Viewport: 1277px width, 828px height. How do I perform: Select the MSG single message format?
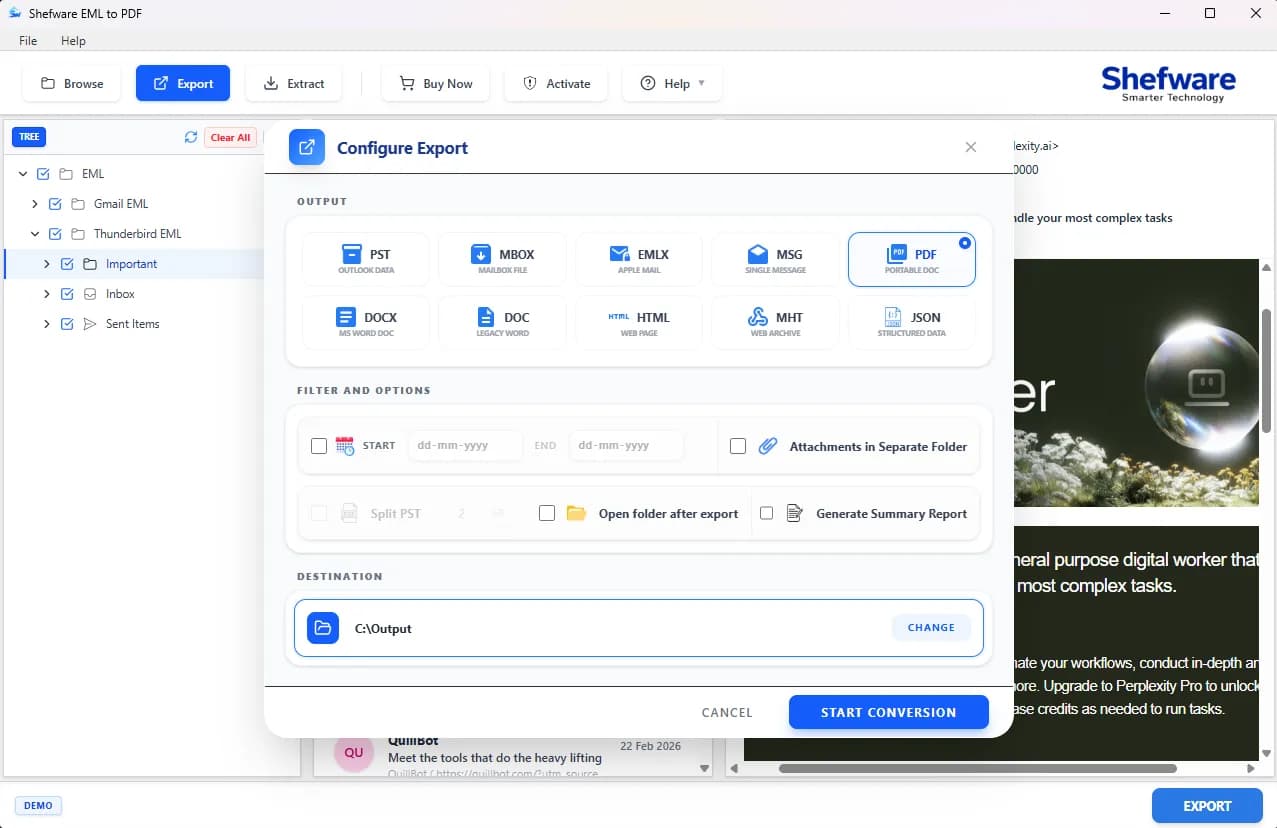[x=775, y=260]
